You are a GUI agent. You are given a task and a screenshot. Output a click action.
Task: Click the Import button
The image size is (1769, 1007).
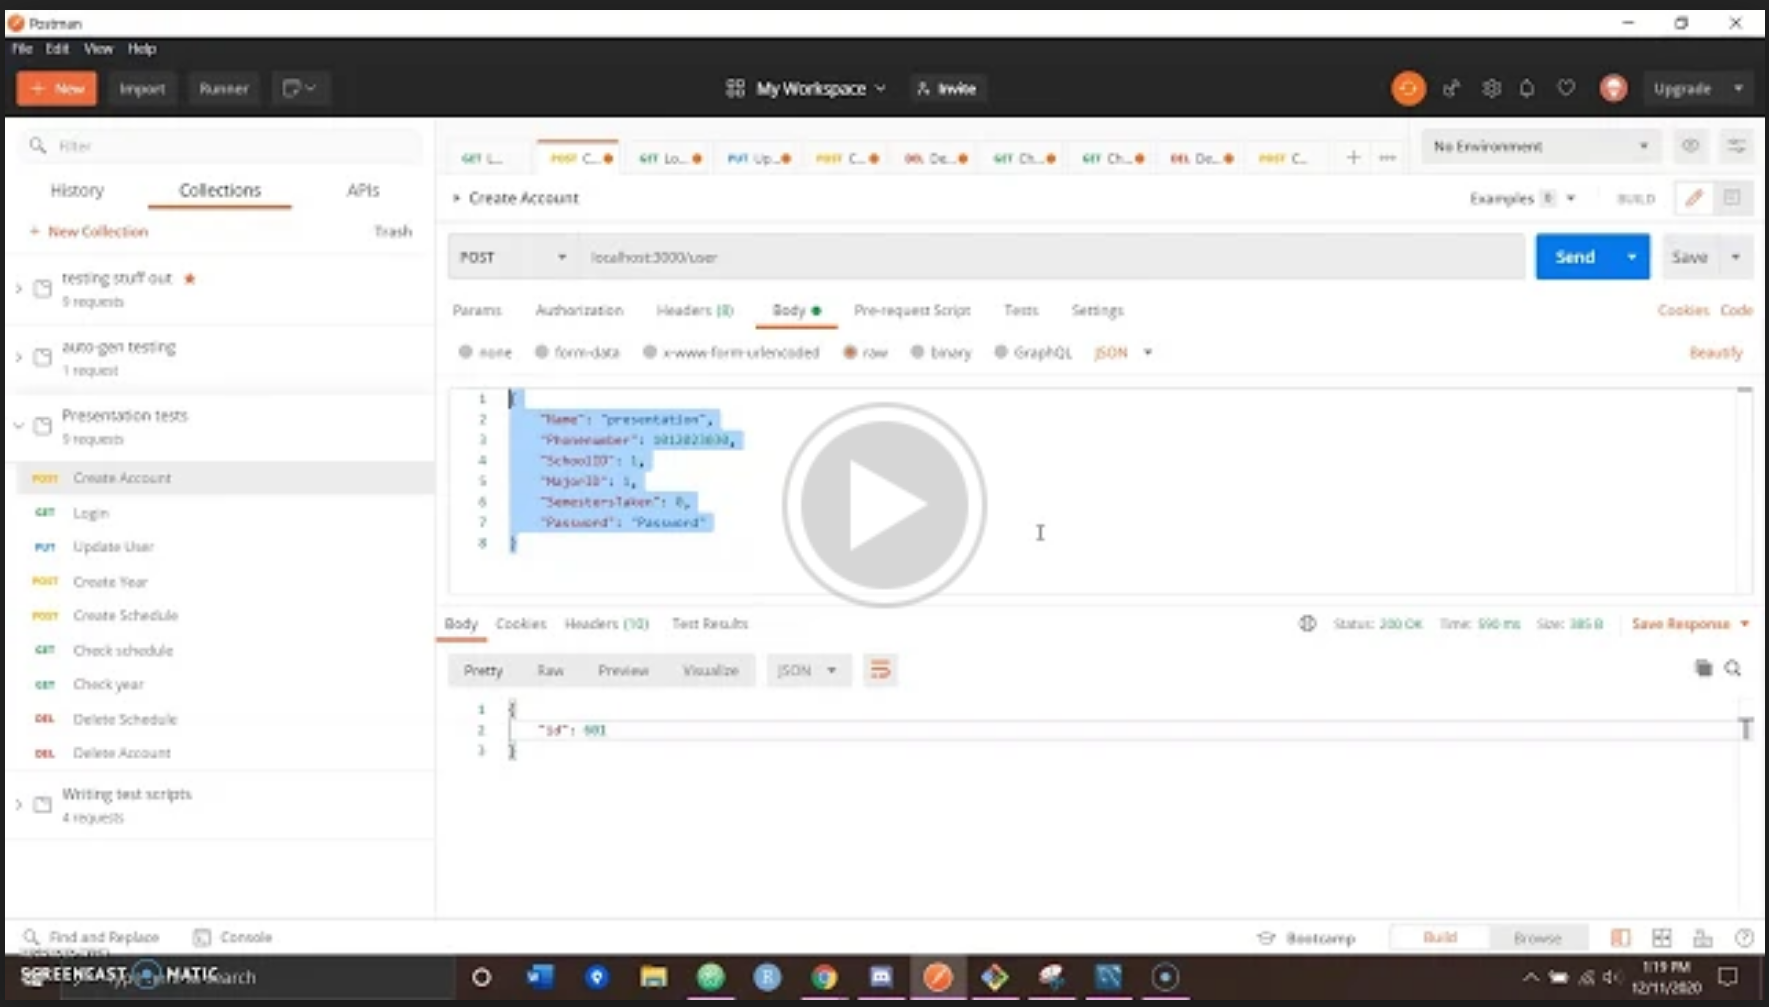click(x=142, y=88)
